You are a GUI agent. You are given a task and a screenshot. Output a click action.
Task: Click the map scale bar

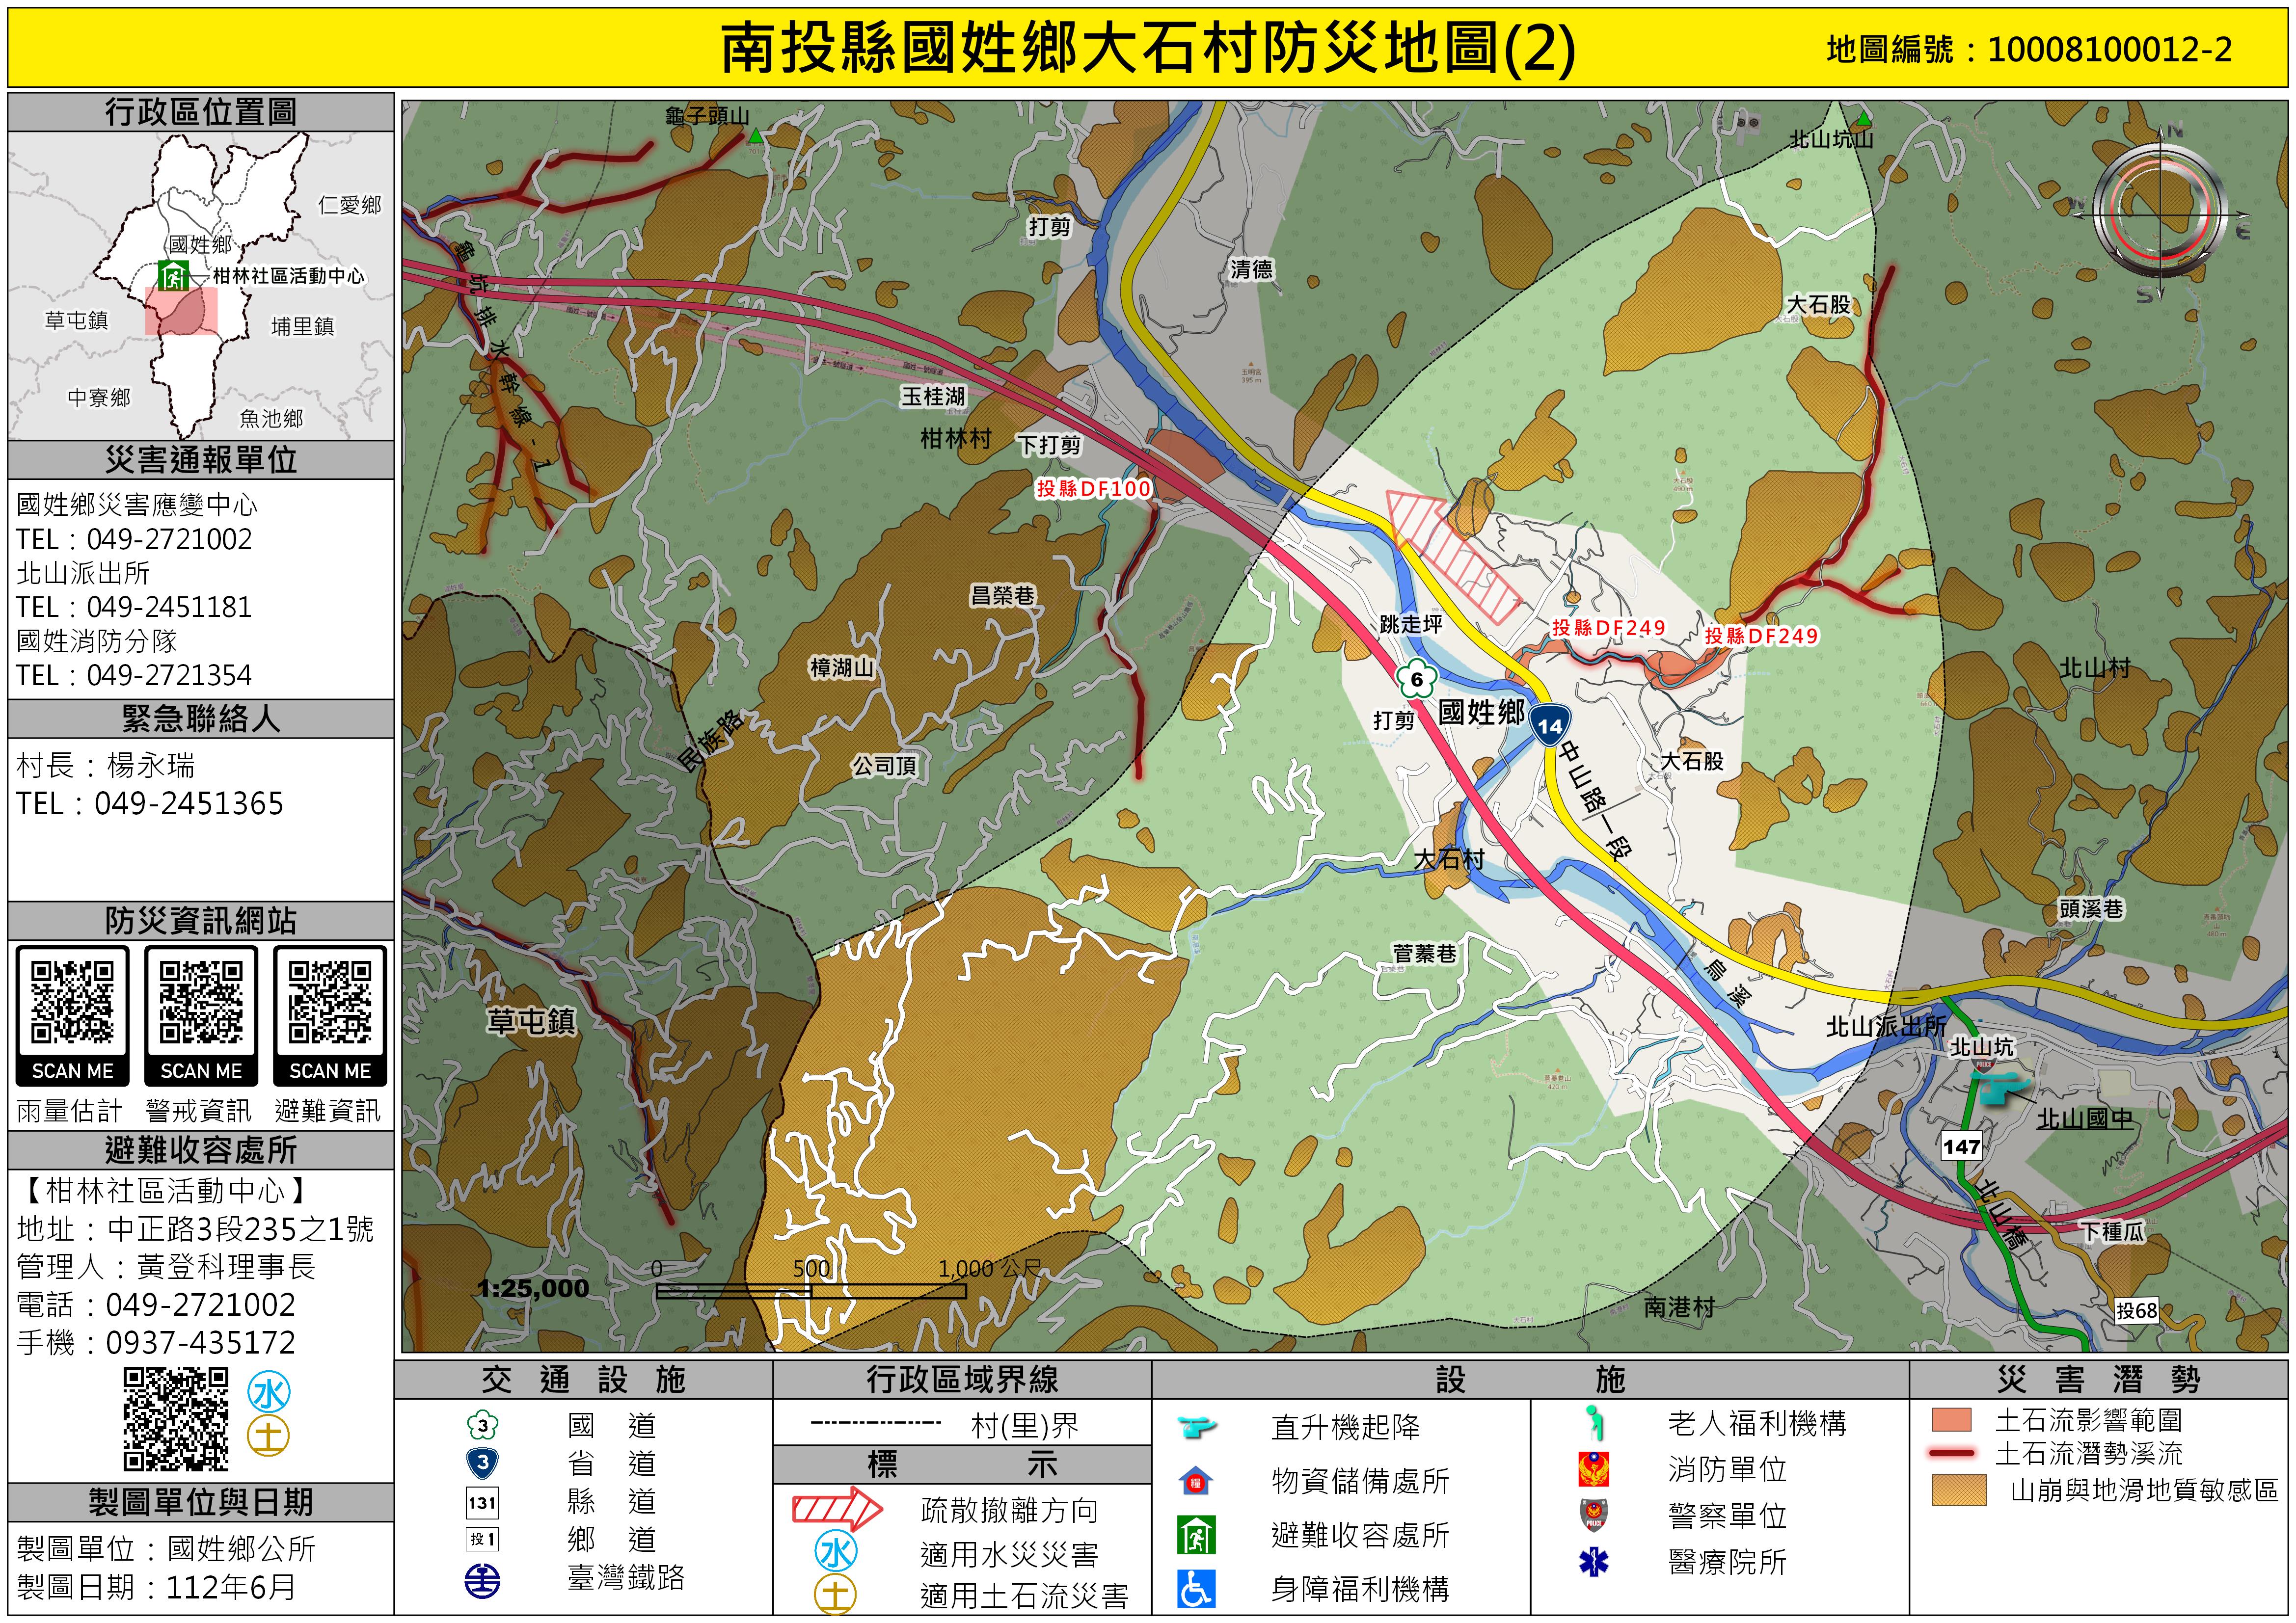click(x=810, y=1291)
